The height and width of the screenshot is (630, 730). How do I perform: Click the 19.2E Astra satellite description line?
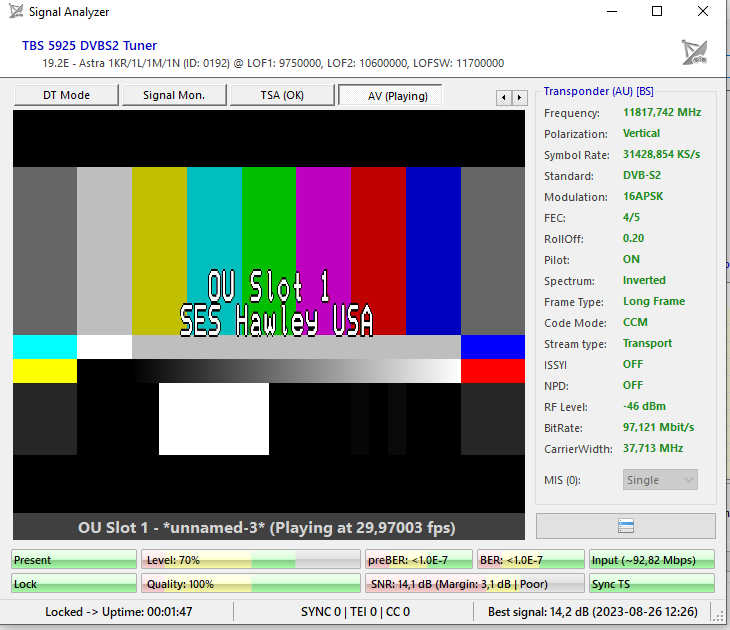(273, 63)
